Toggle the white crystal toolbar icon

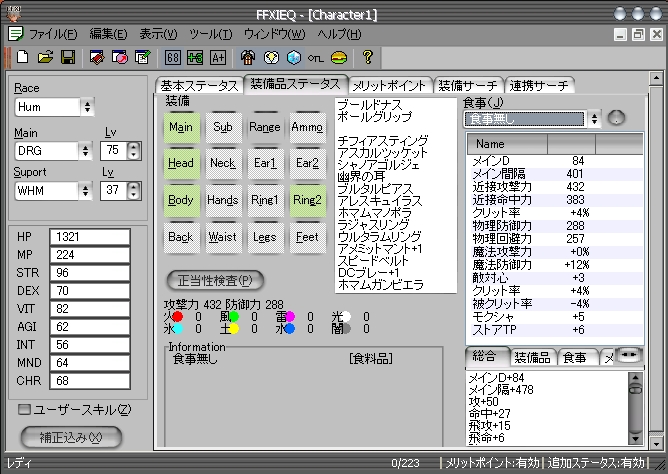(271, 57)
